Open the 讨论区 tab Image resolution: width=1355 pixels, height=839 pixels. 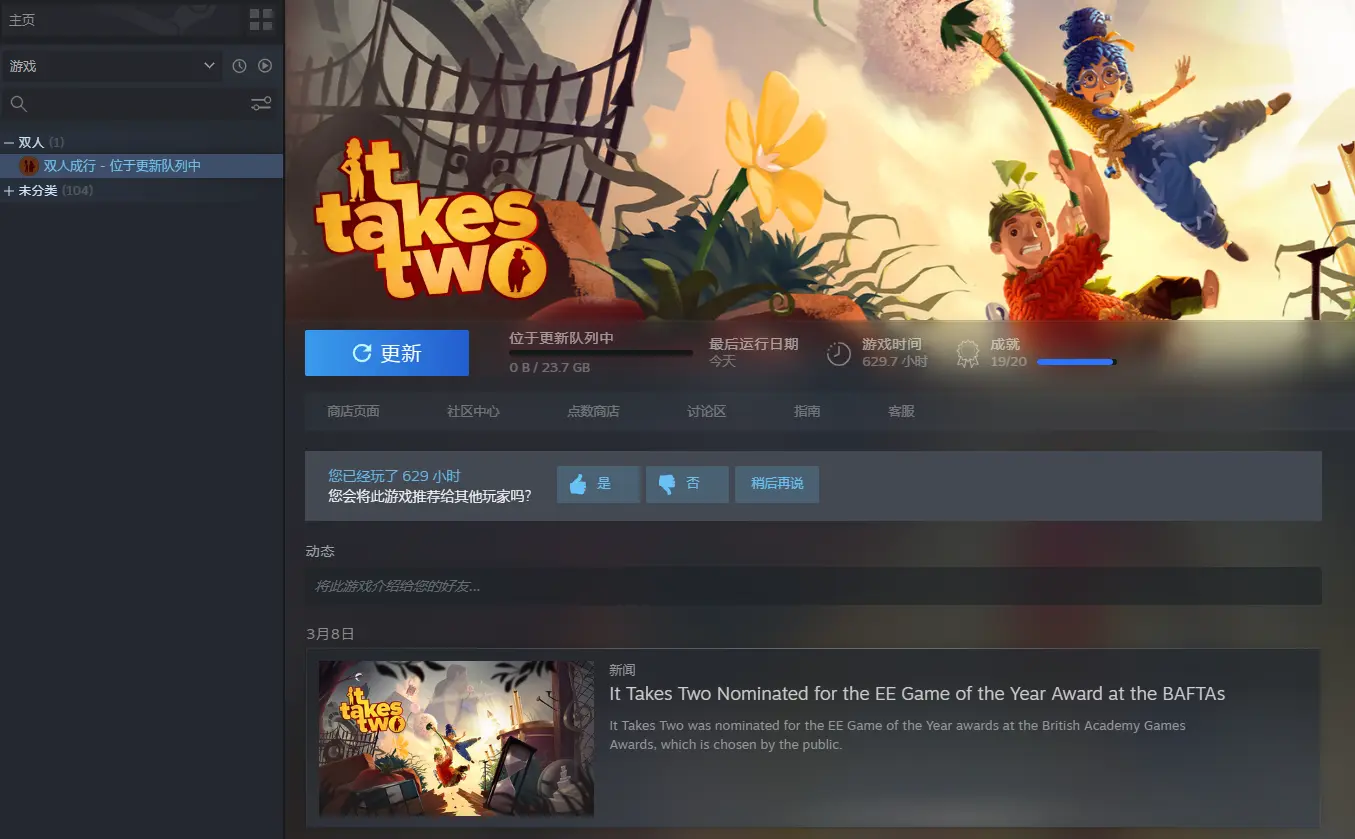[x=706, y=411]
